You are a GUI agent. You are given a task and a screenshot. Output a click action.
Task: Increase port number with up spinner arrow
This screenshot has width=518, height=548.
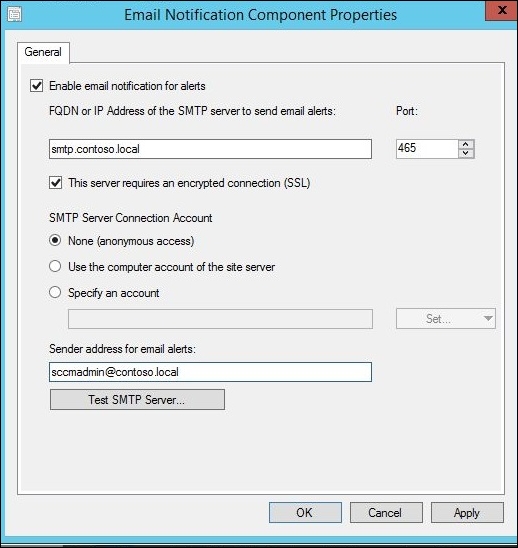coord(466,144)
